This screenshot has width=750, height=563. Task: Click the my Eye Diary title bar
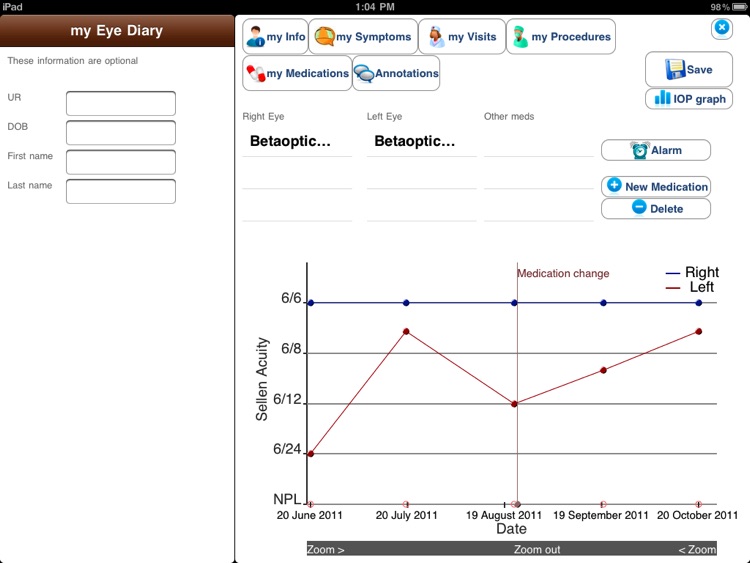117,31
